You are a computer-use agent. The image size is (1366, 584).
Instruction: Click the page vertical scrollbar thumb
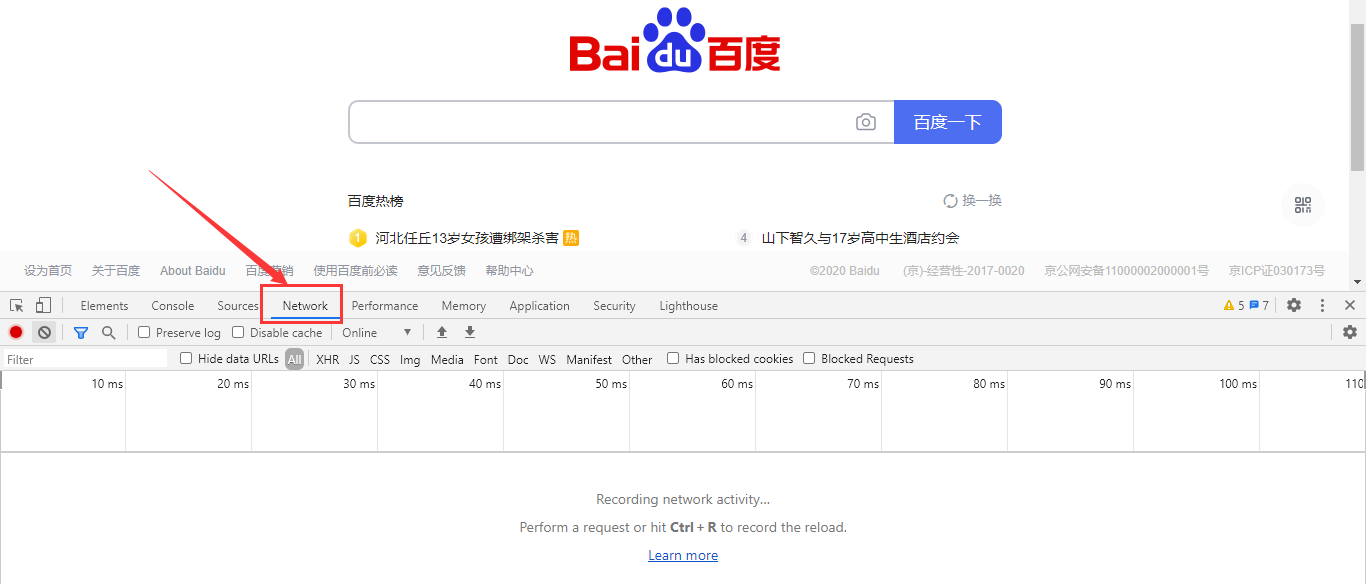1357,95
